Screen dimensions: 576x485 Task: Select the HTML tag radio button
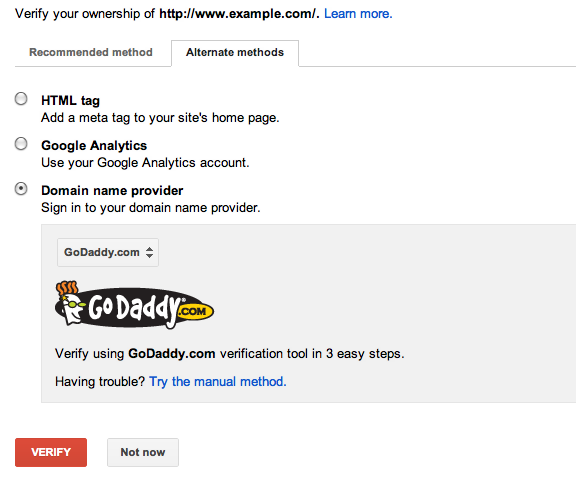pyautogui.click(x=21, y=99)
